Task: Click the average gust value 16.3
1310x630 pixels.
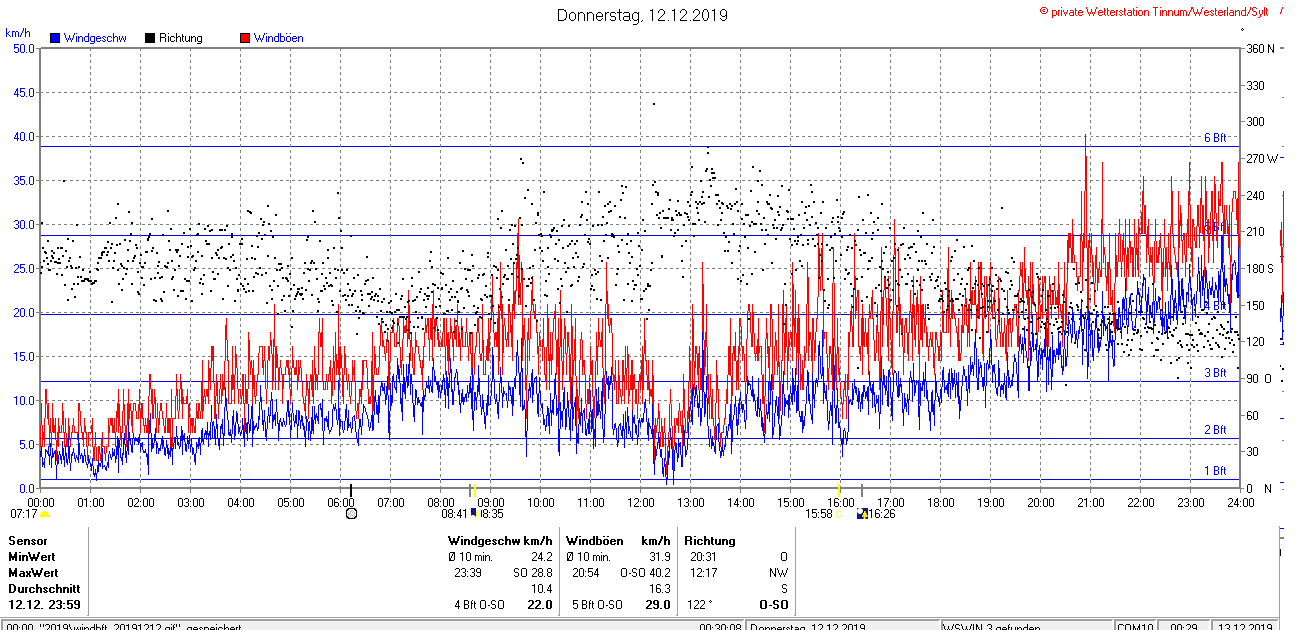Action: pyautogui.click(x=659, y=589)
